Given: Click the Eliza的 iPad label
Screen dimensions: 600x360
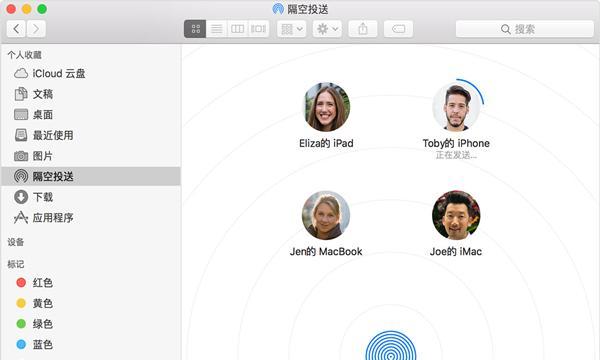Looking at the screenshot, I should tap(326, 143).
